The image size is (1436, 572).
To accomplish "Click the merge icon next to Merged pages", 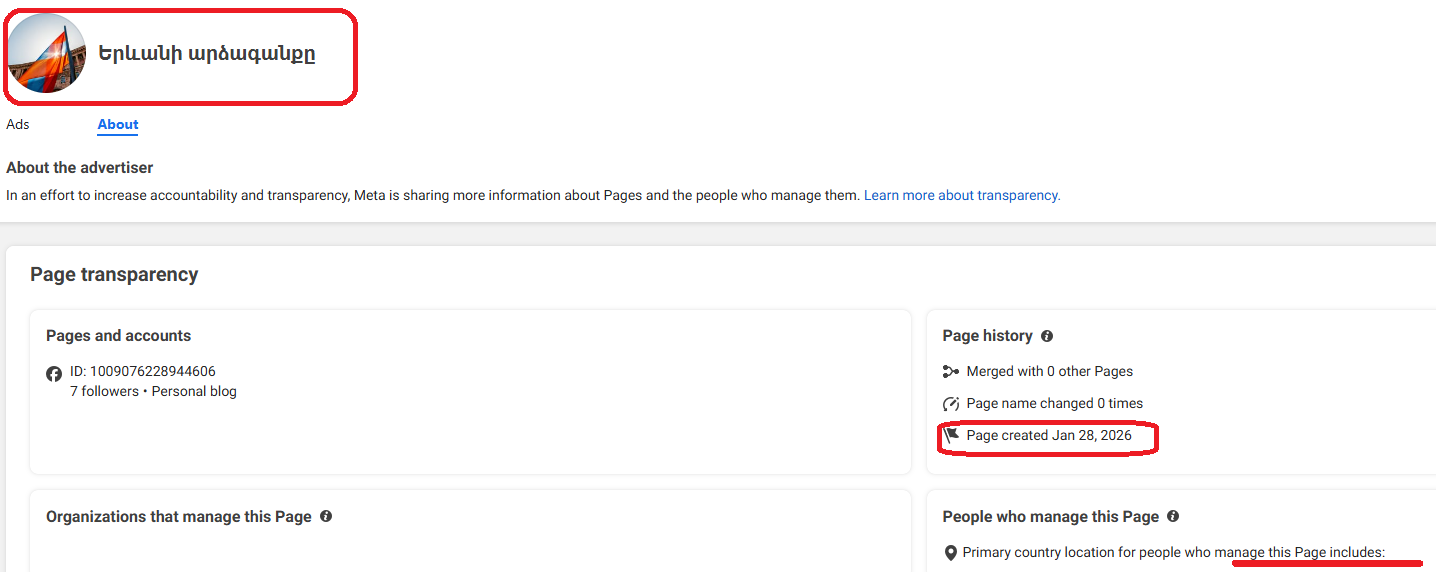I will pos(951,372).
